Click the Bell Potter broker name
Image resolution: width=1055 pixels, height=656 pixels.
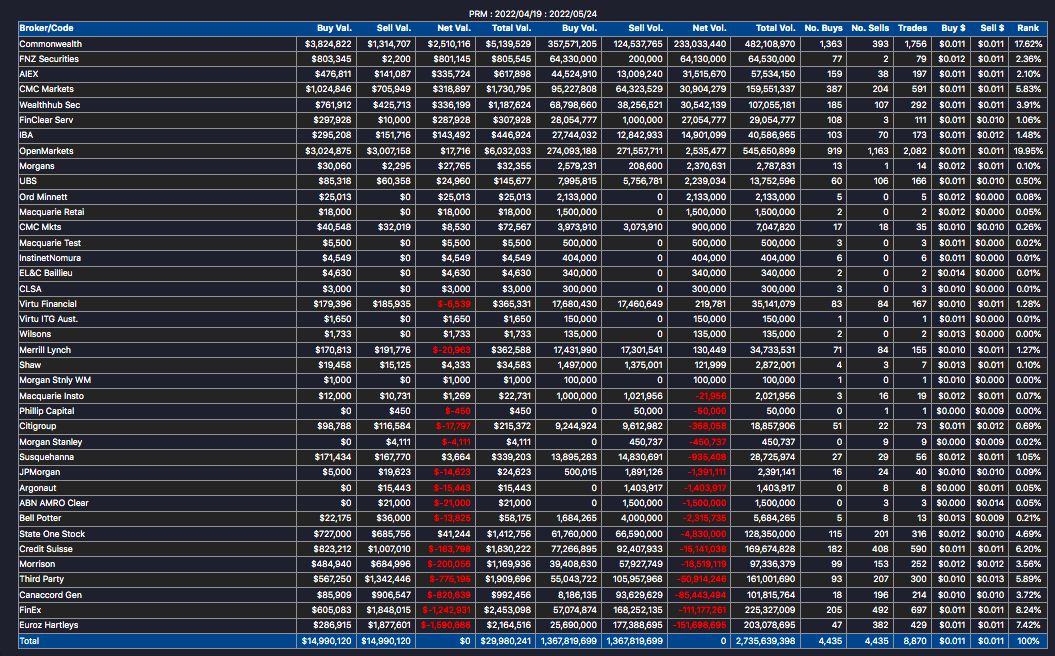[x=40, y=518]
